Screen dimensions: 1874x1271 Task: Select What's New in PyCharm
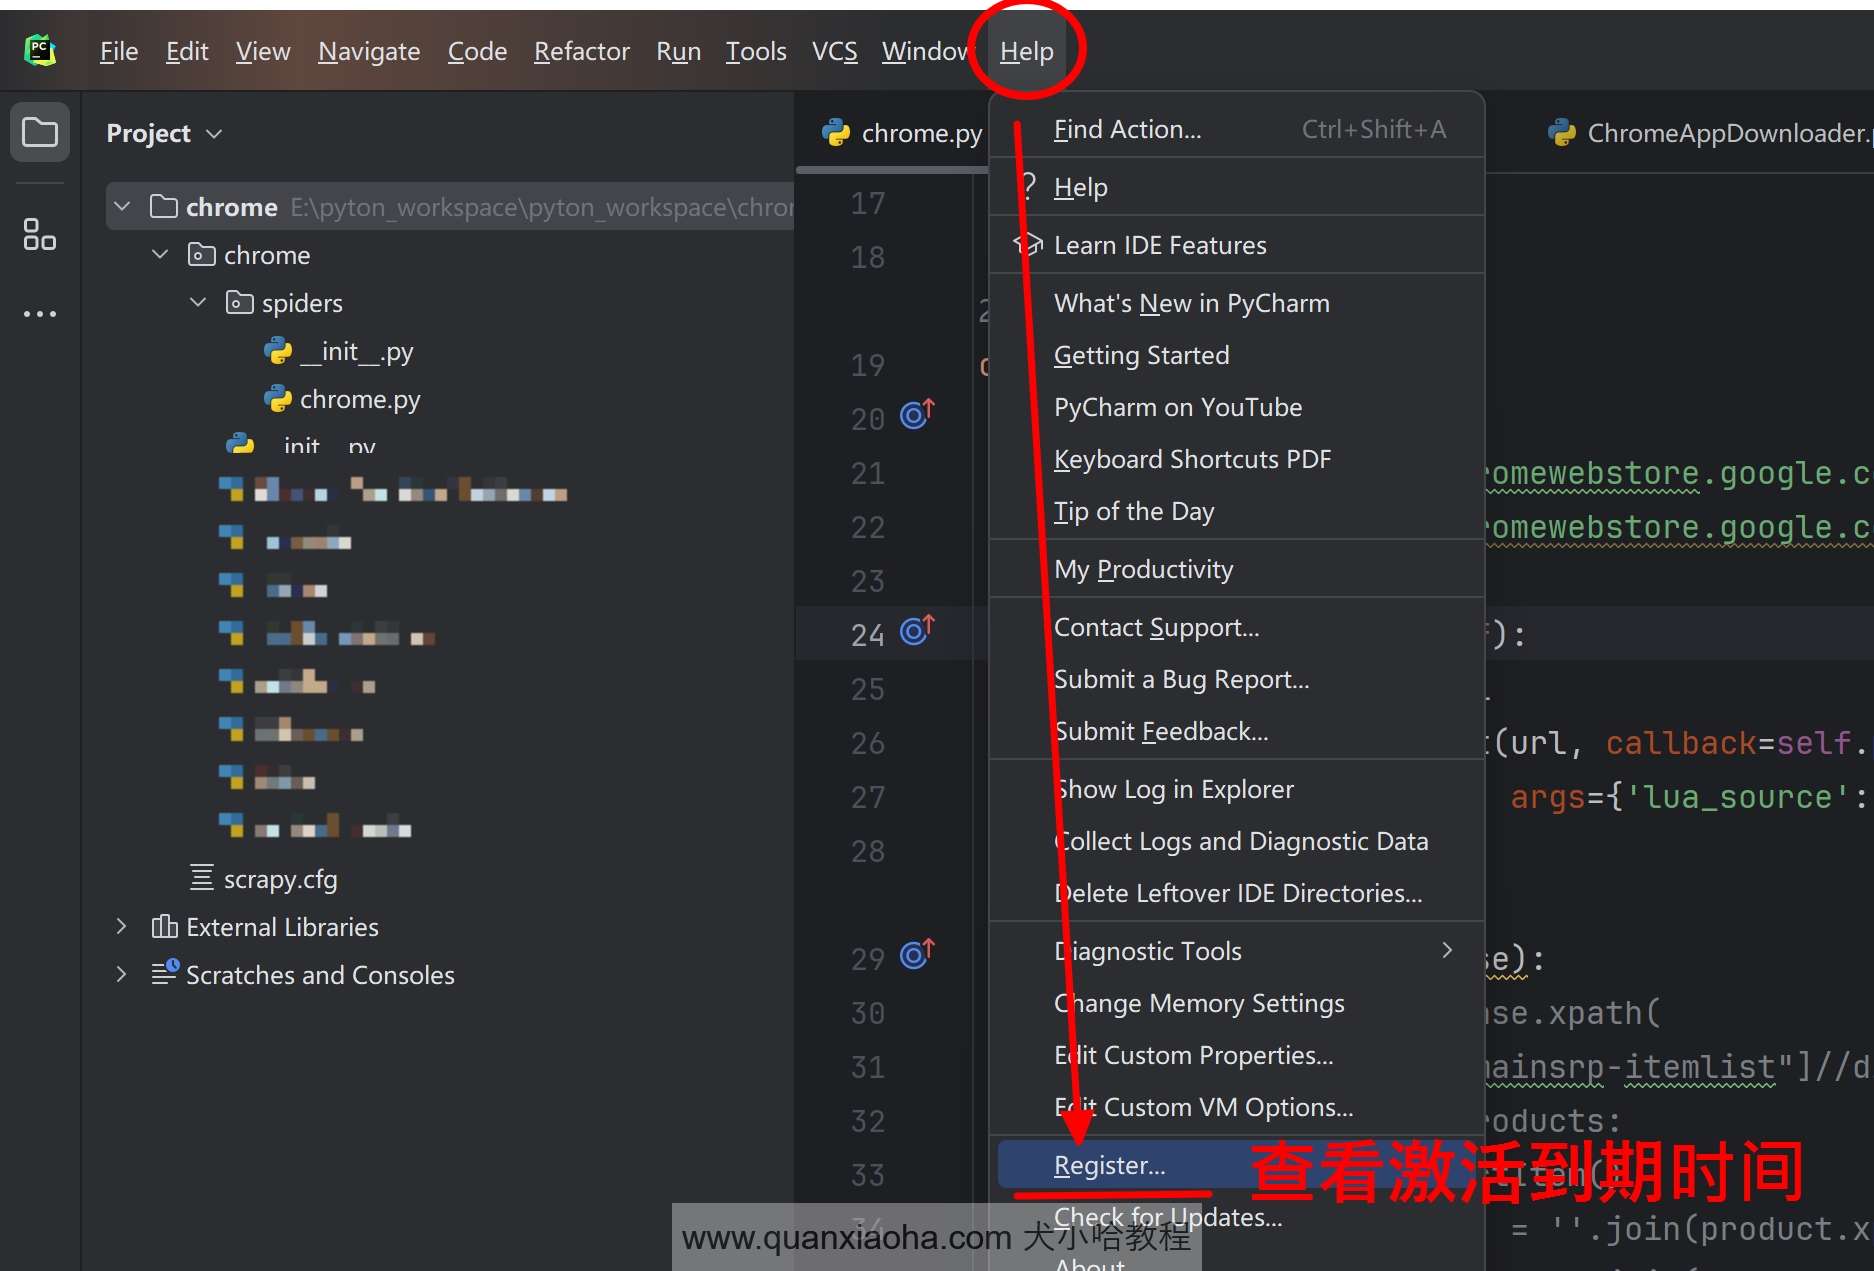[1237, 303]
